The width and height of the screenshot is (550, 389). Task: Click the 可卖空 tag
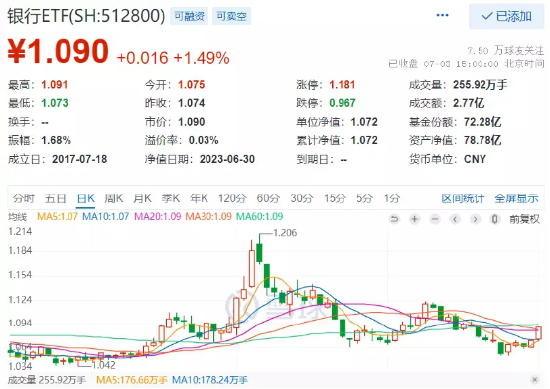231,16
